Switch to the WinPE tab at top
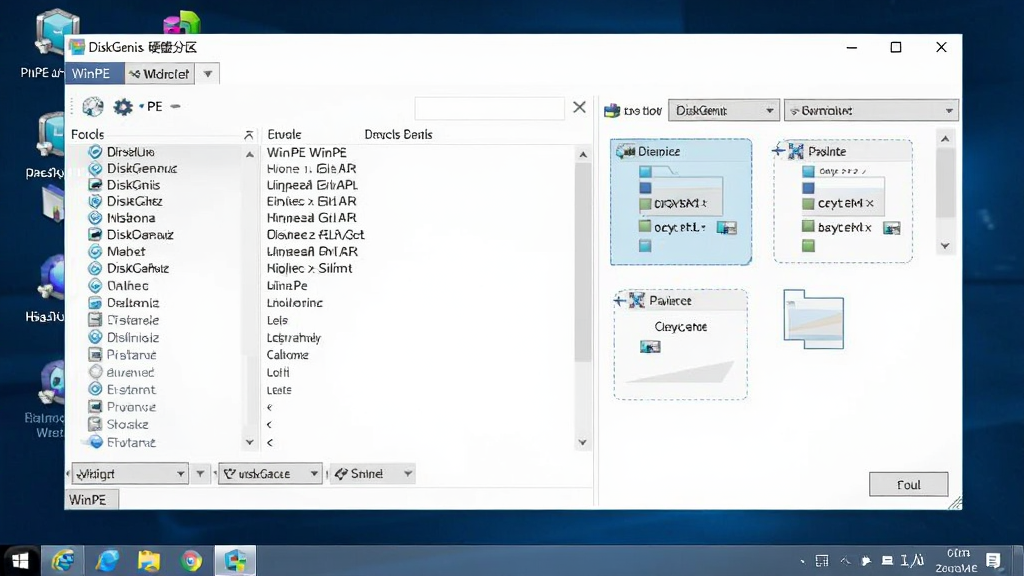This screenshot has width=1024, height=576. click(x=94, y=74)
